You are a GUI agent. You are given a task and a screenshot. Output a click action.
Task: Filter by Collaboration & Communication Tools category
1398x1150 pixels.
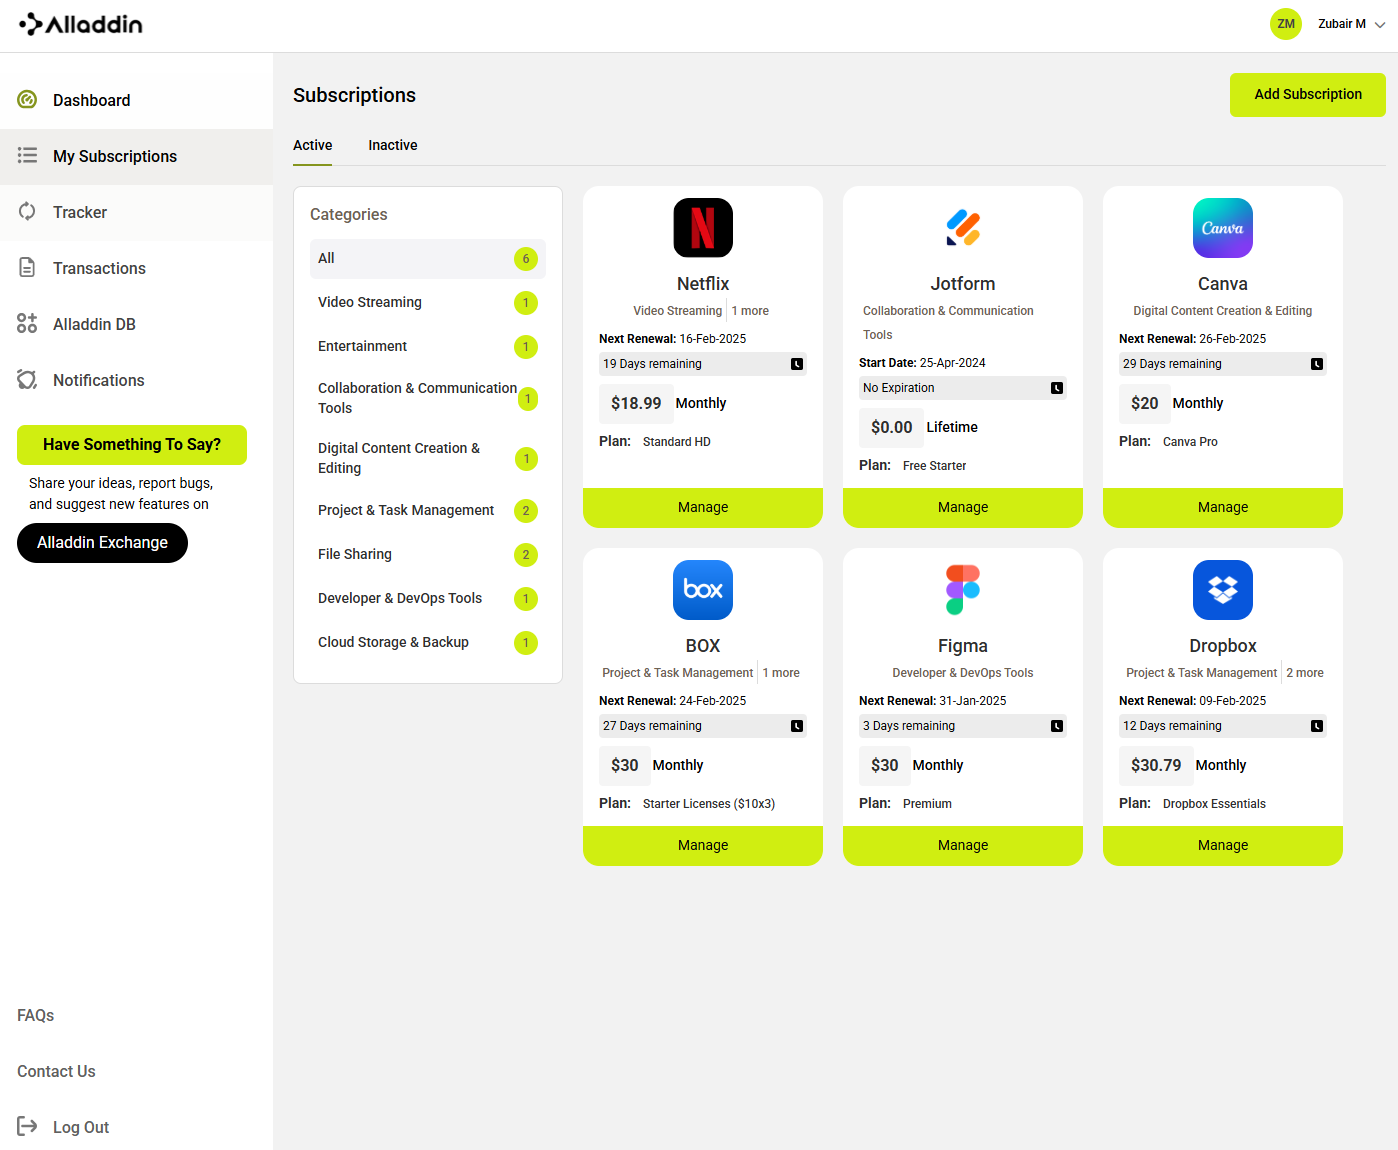(x=428, y=398)
